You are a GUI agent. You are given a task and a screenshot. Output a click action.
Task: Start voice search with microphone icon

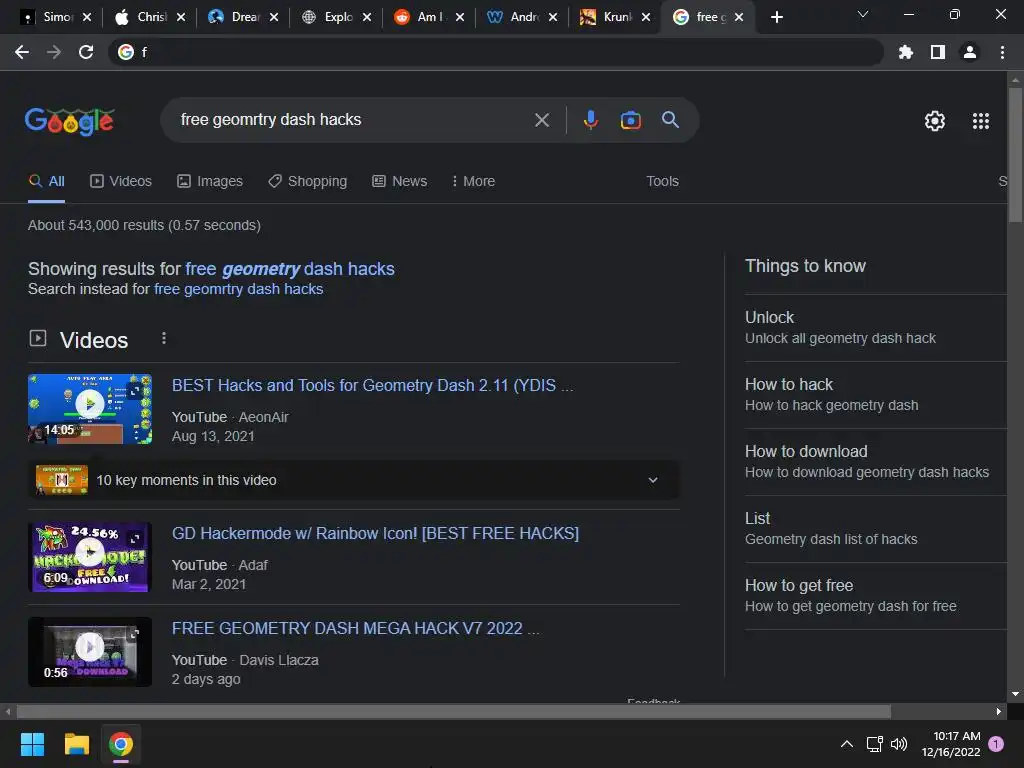click(590, 120)
